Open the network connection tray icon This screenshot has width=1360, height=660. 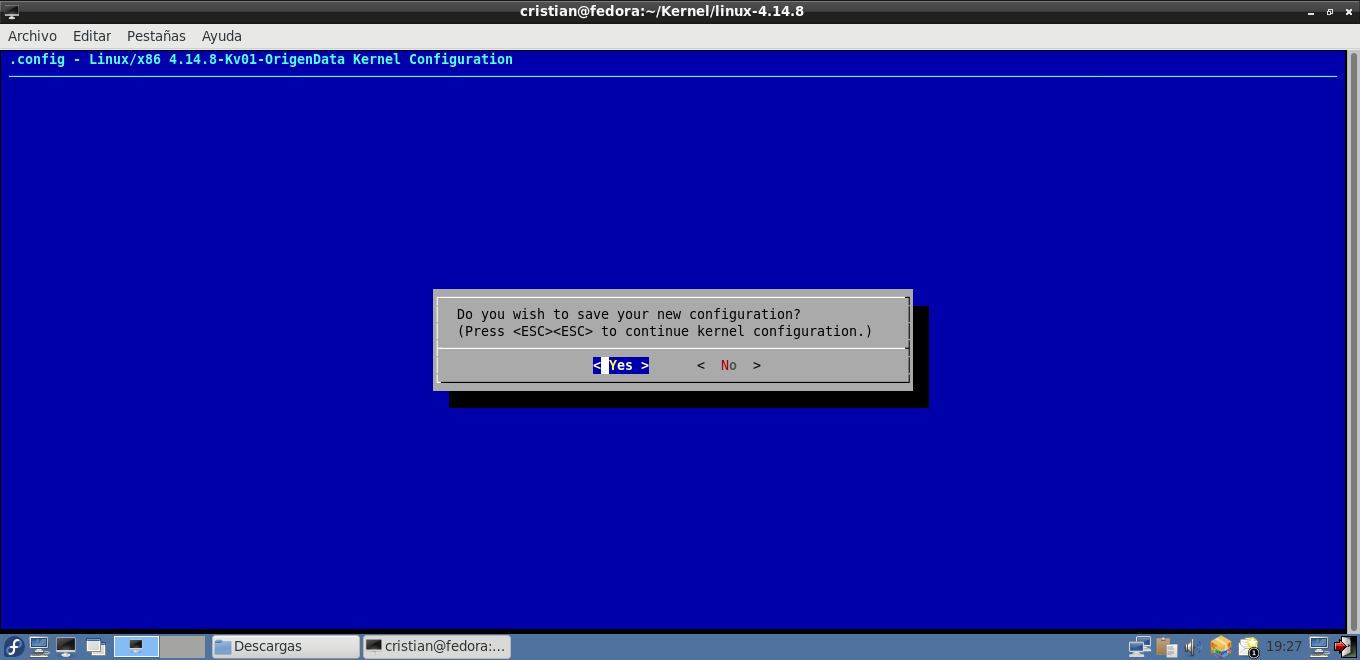click(1140, 647)
